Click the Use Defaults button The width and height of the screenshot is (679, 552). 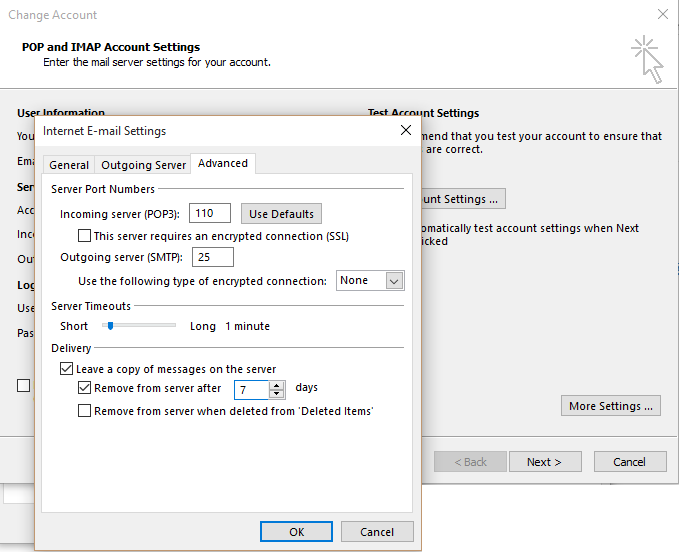[281, 213]
